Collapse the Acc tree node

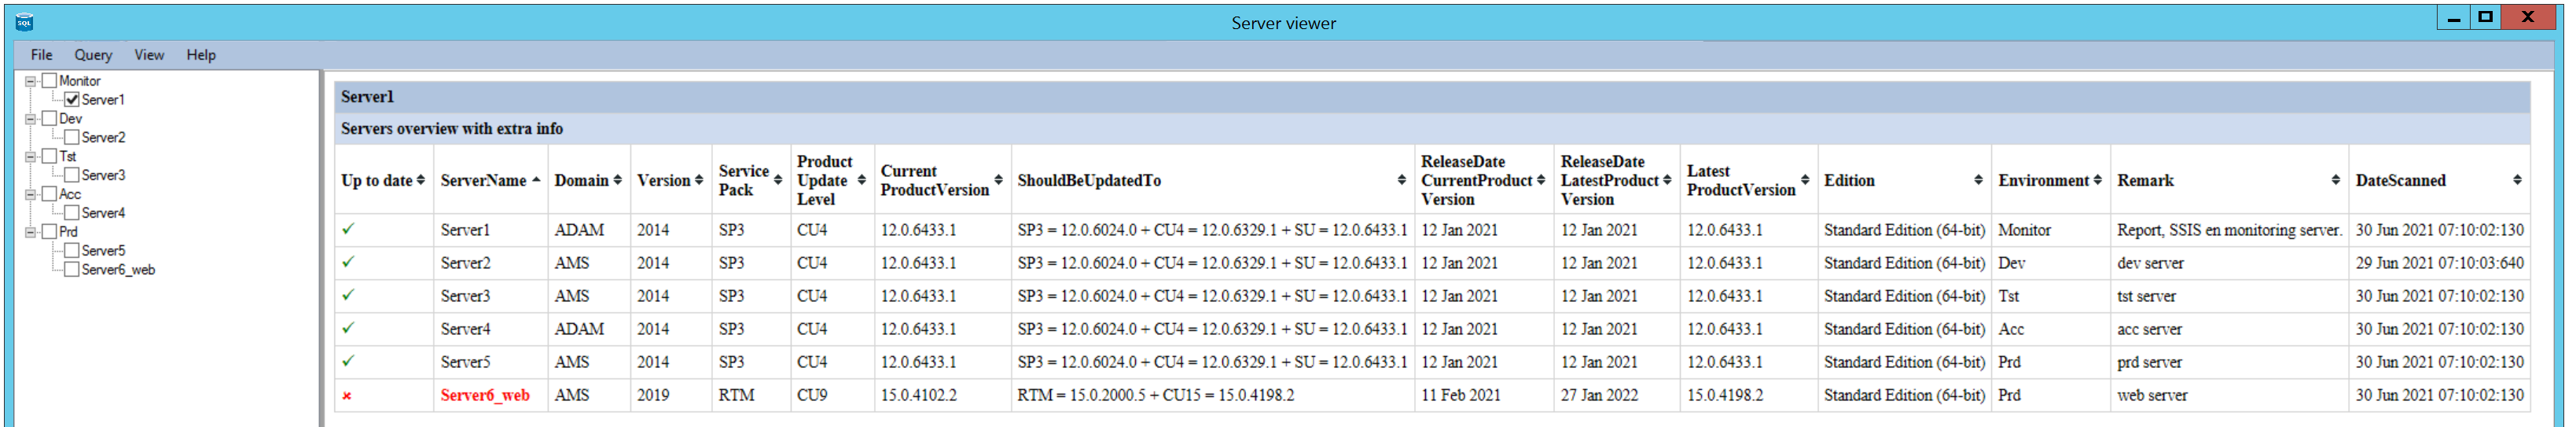click(30, 194)
